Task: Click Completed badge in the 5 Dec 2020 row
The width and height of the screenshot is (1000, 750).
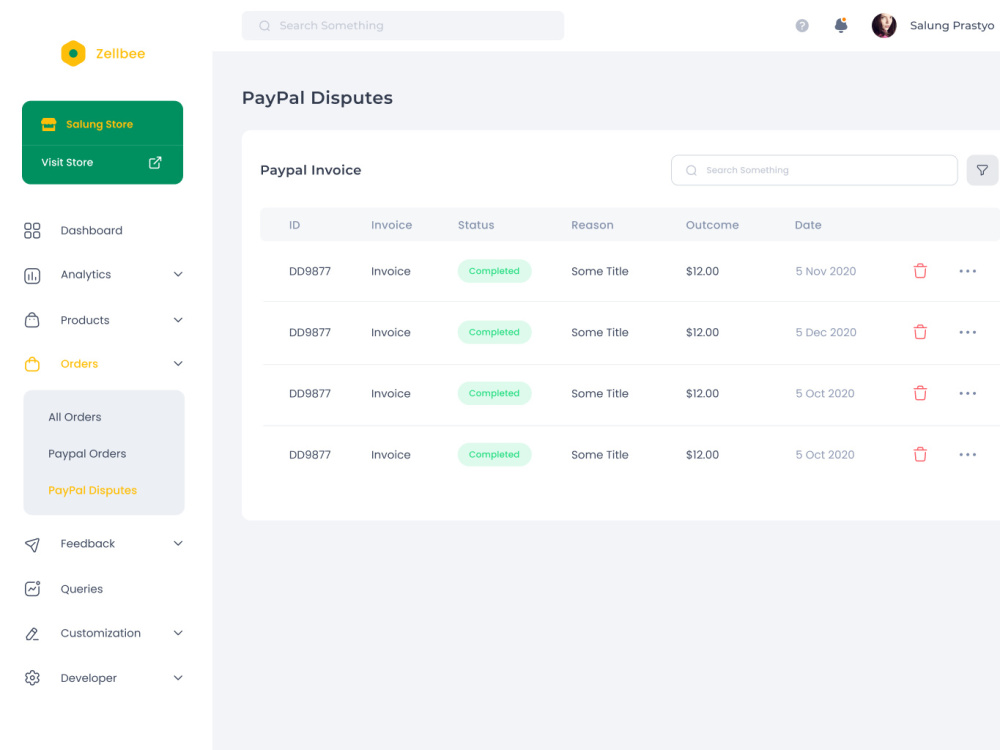Action: pyautogui.click(x=494, y=332)
